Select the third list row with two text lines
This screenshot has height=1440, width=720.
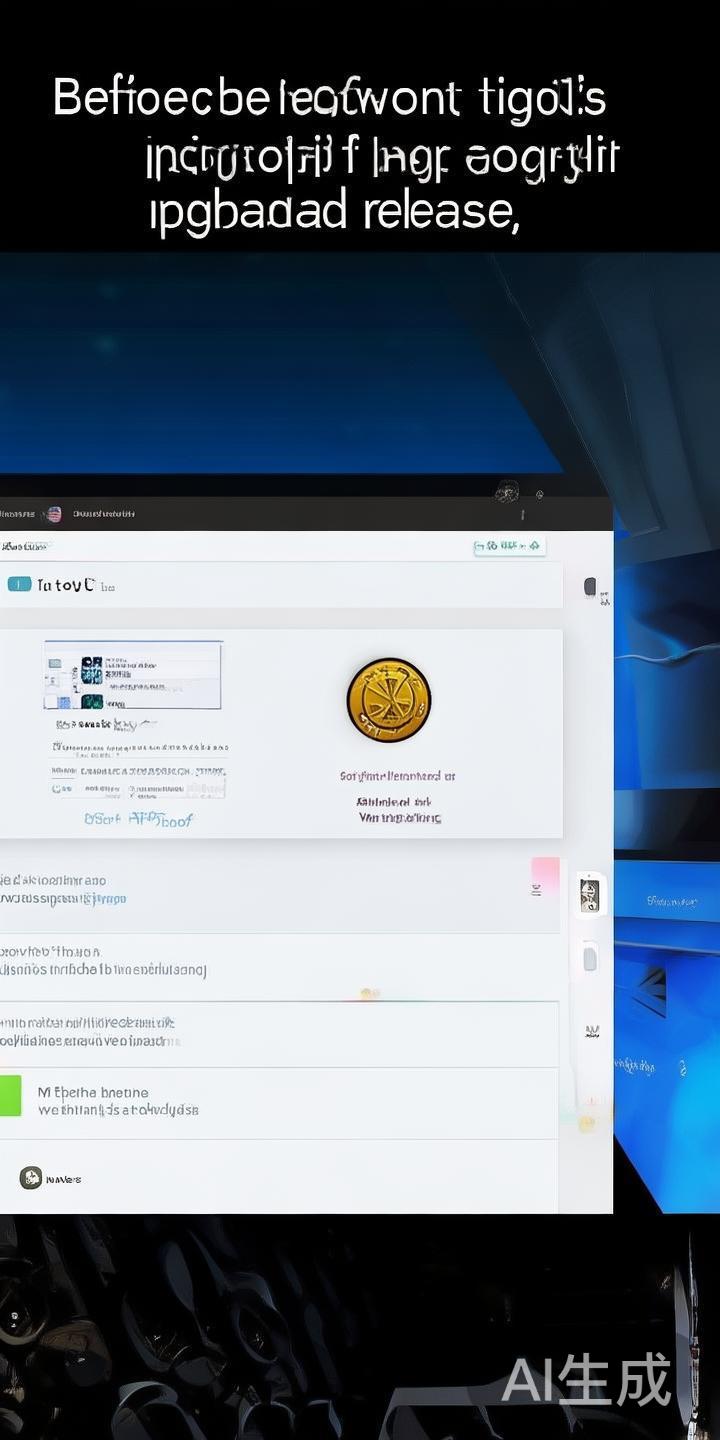278,1032
